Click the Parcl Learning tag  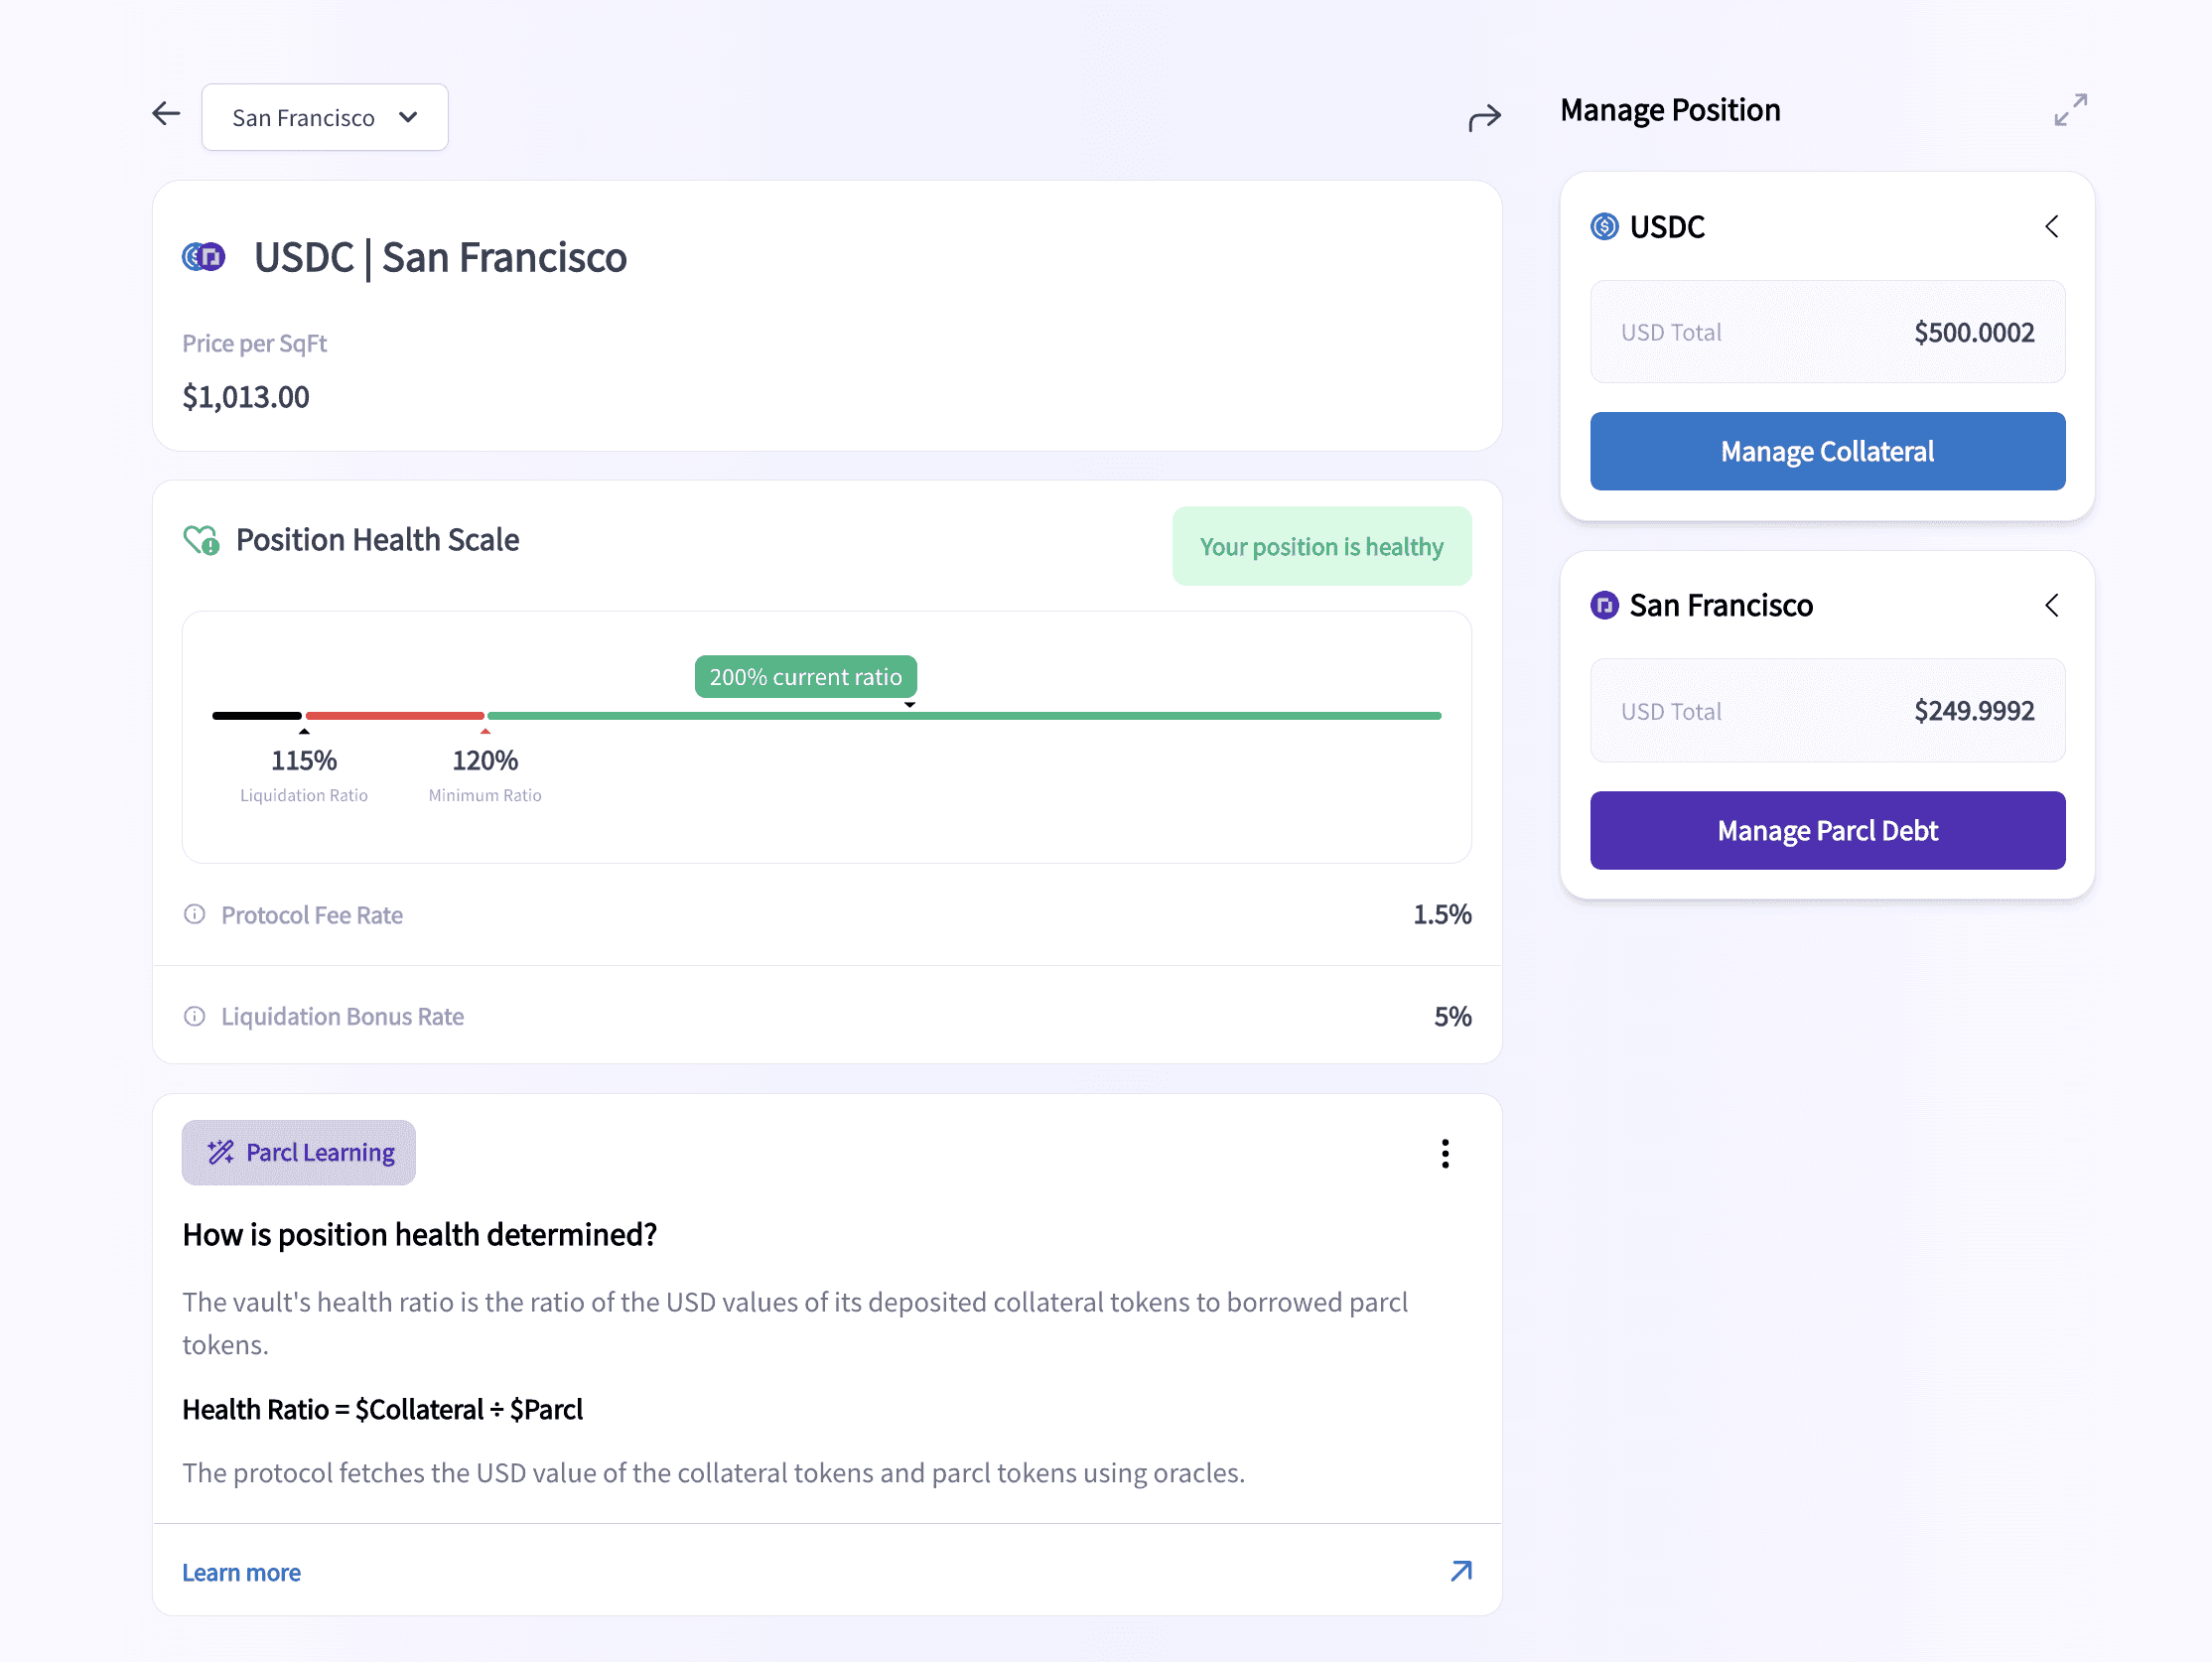298,1152
